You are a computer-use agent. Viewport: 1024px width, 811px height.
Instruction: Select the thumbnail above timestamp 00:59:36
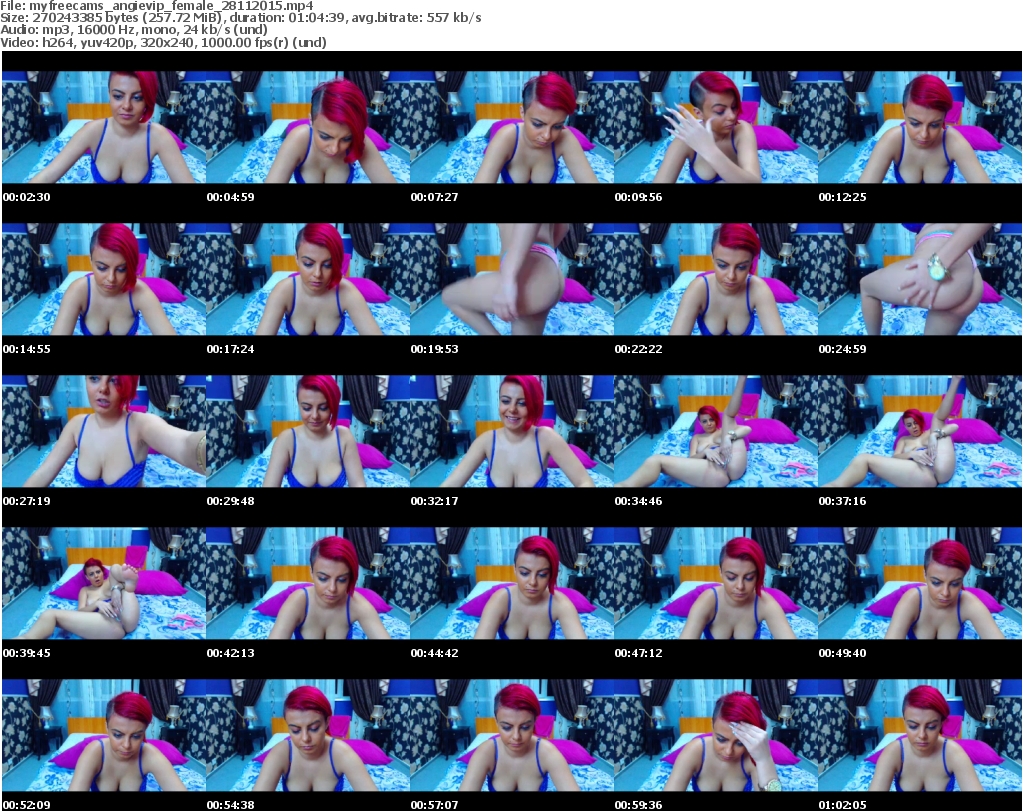[716, 735]
